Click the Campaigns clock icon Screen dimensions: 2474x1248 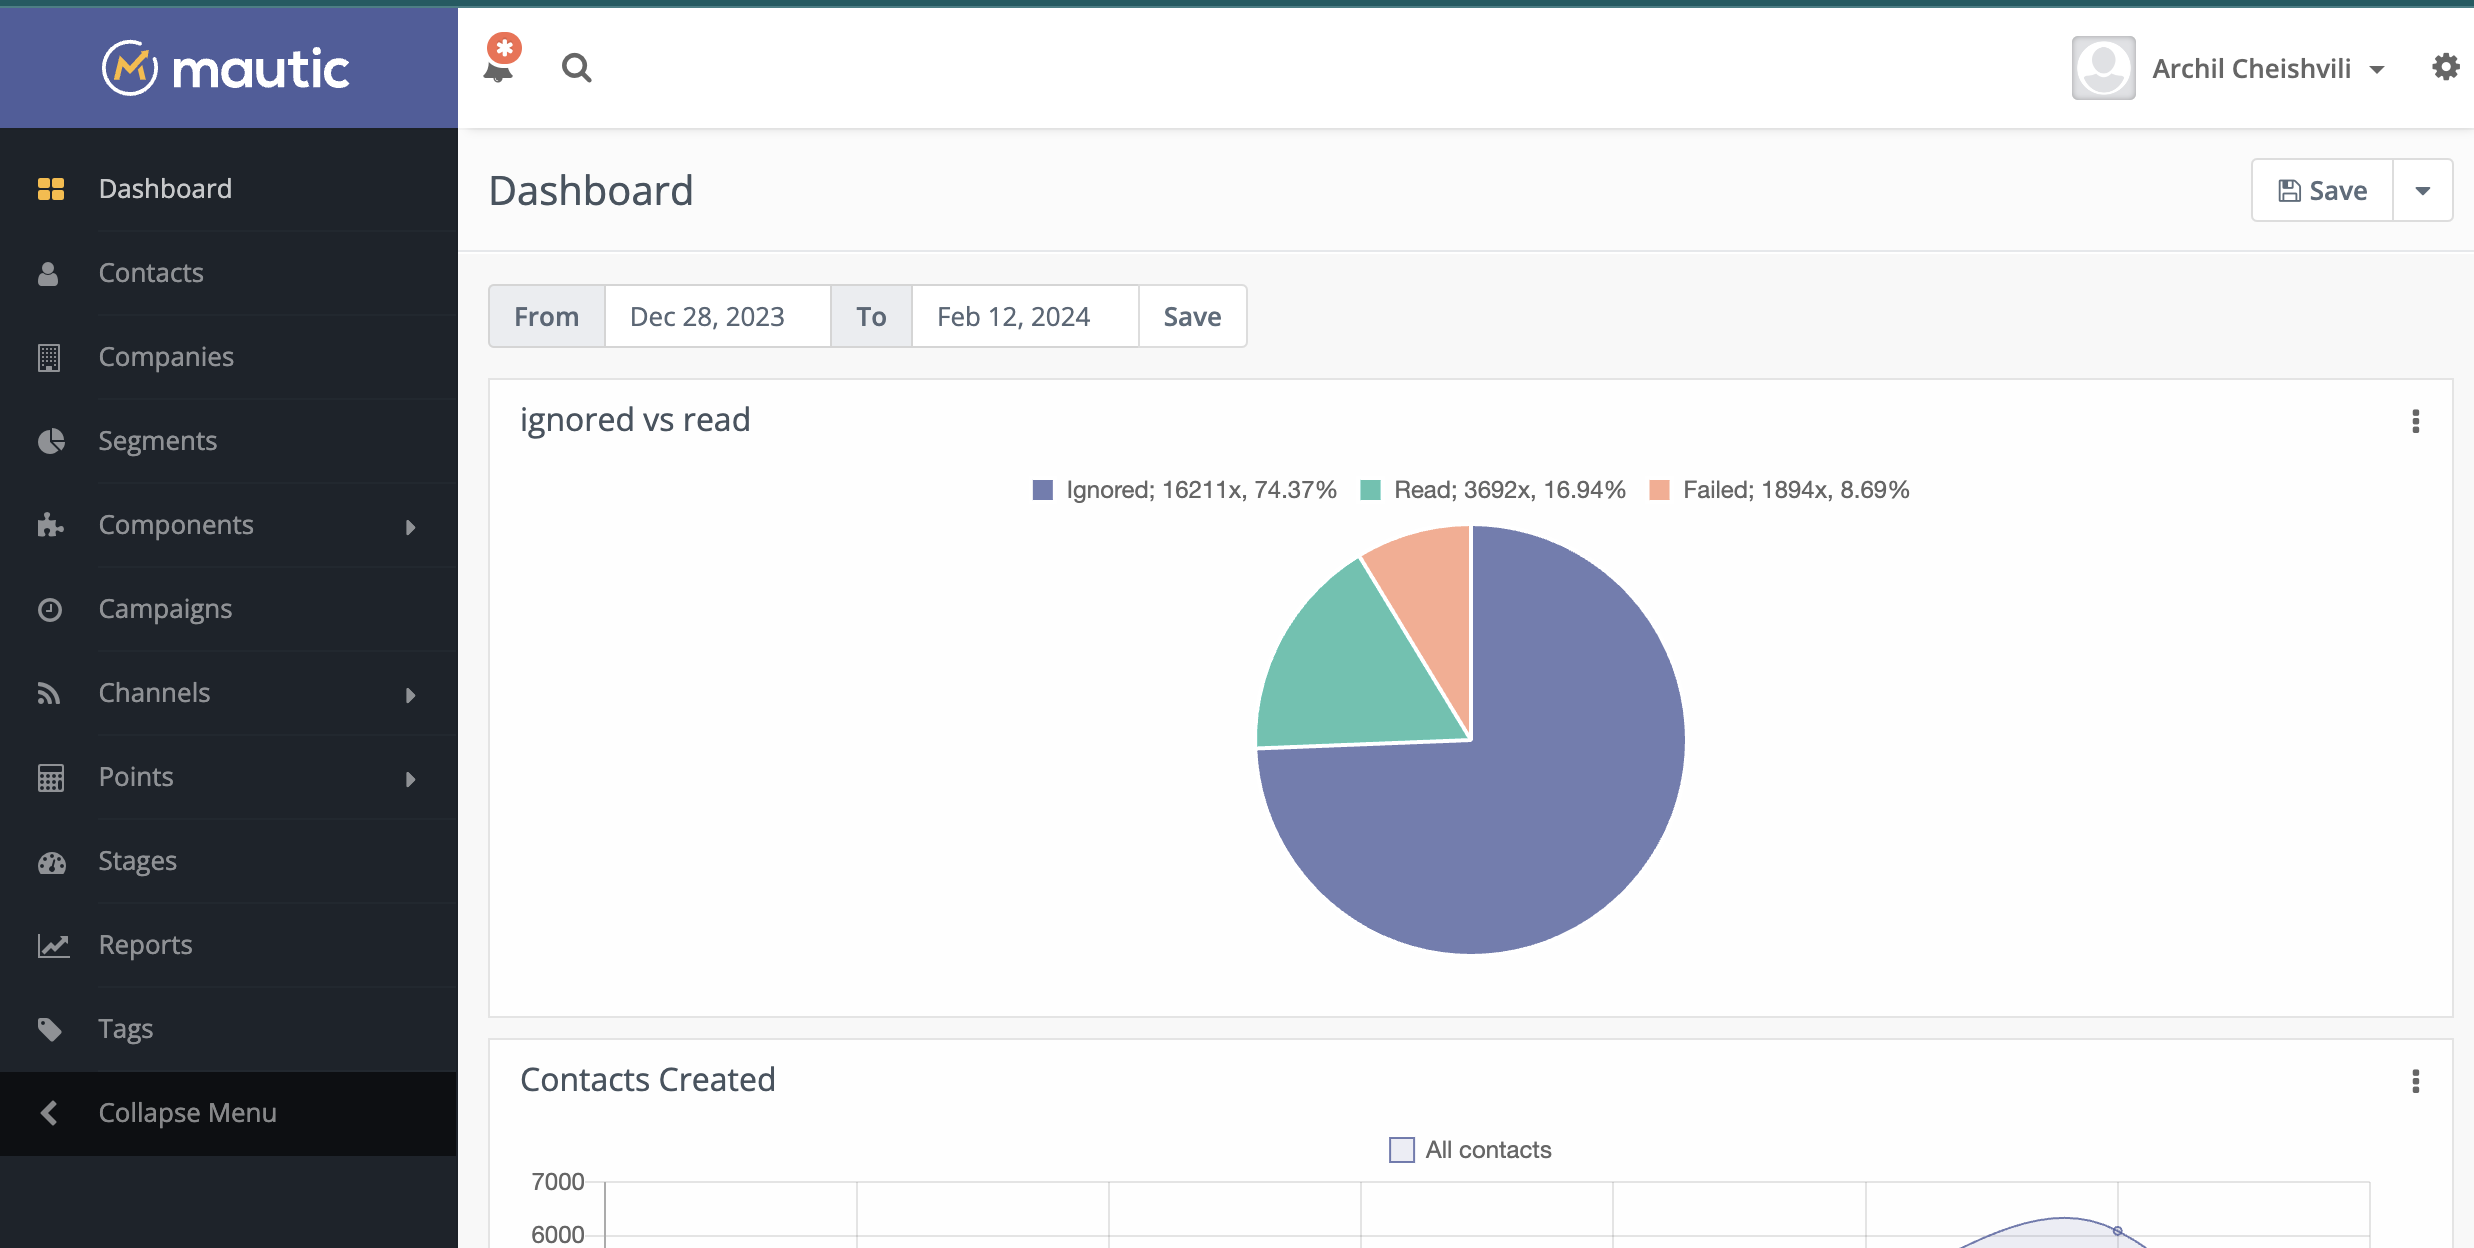pos(50,609)
